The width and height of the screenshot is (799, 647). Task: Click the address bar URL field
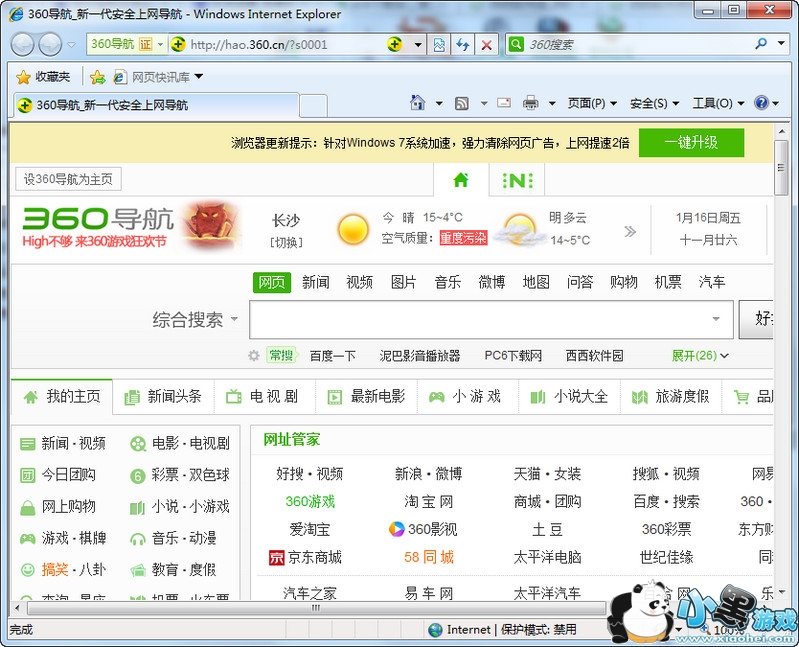tap(285, 45)
